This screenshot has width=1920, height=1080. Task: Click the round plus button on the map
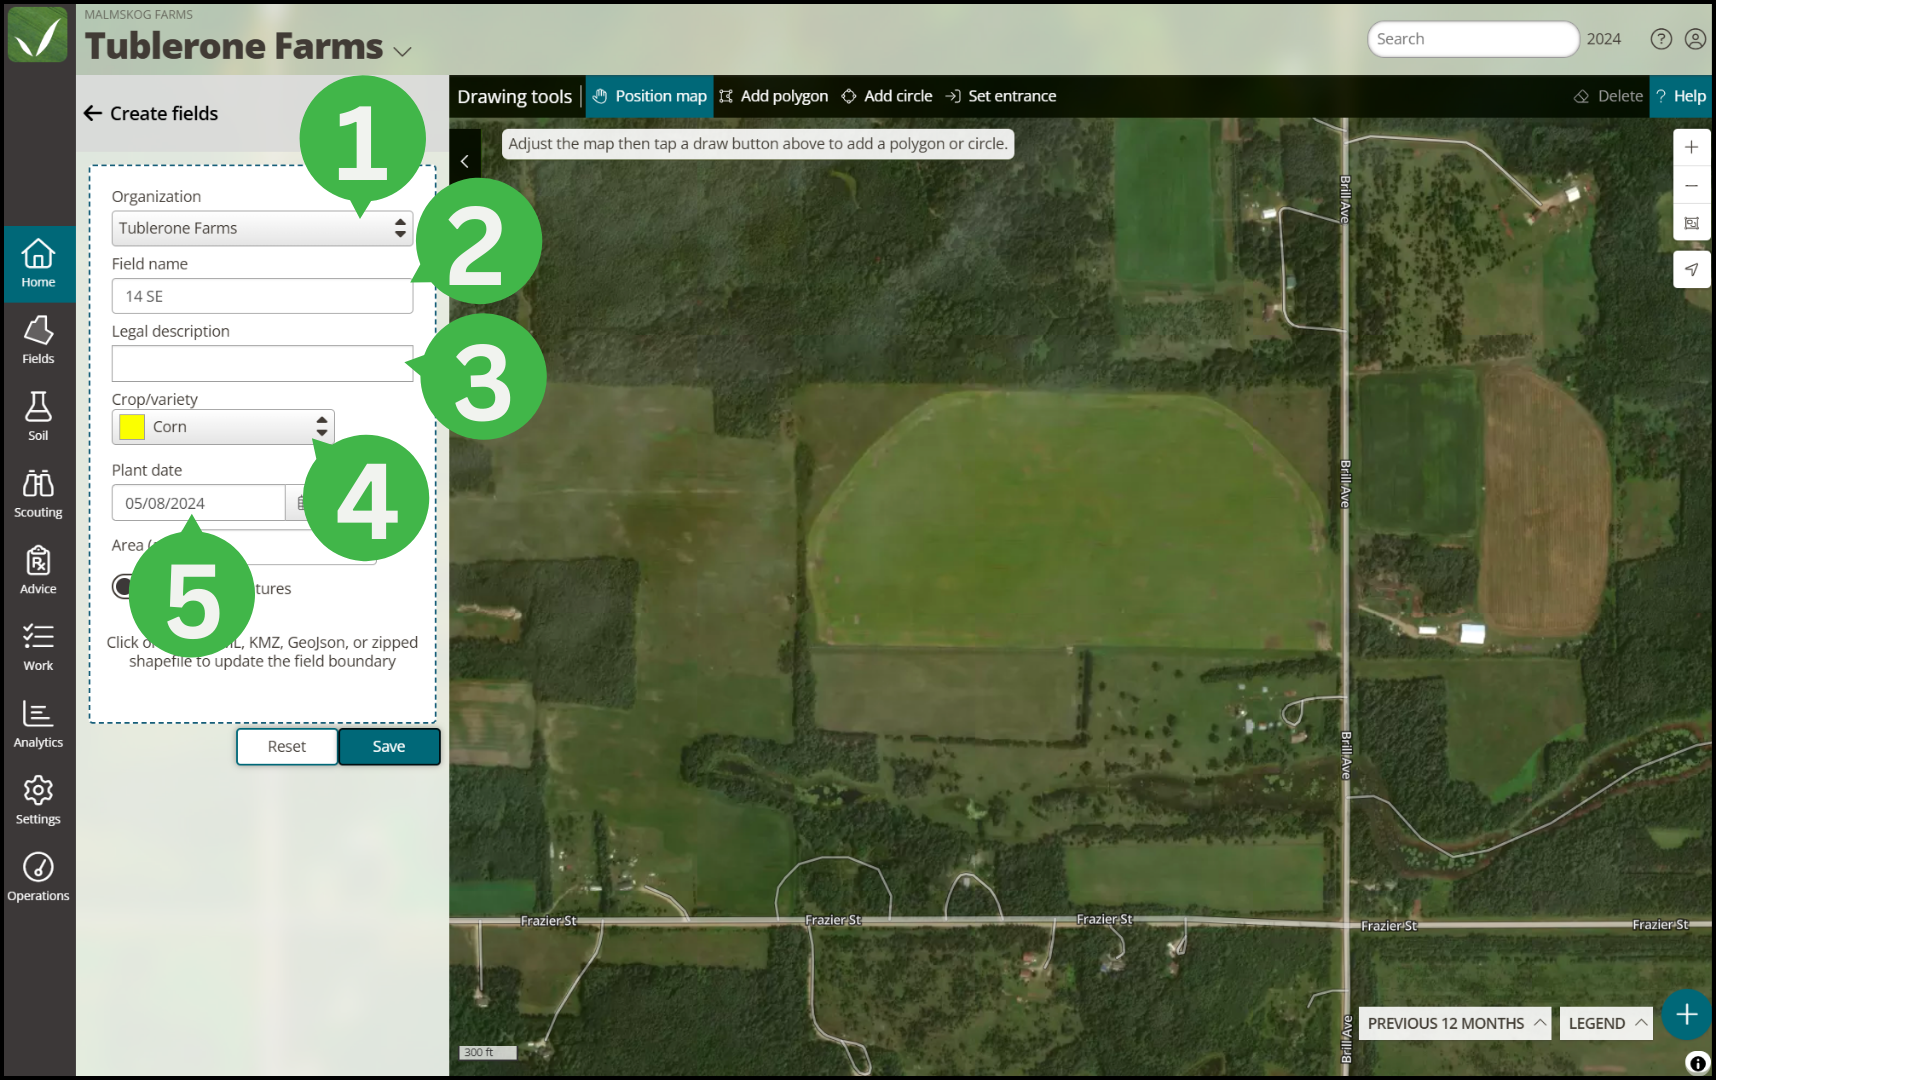point(1686,1014)
